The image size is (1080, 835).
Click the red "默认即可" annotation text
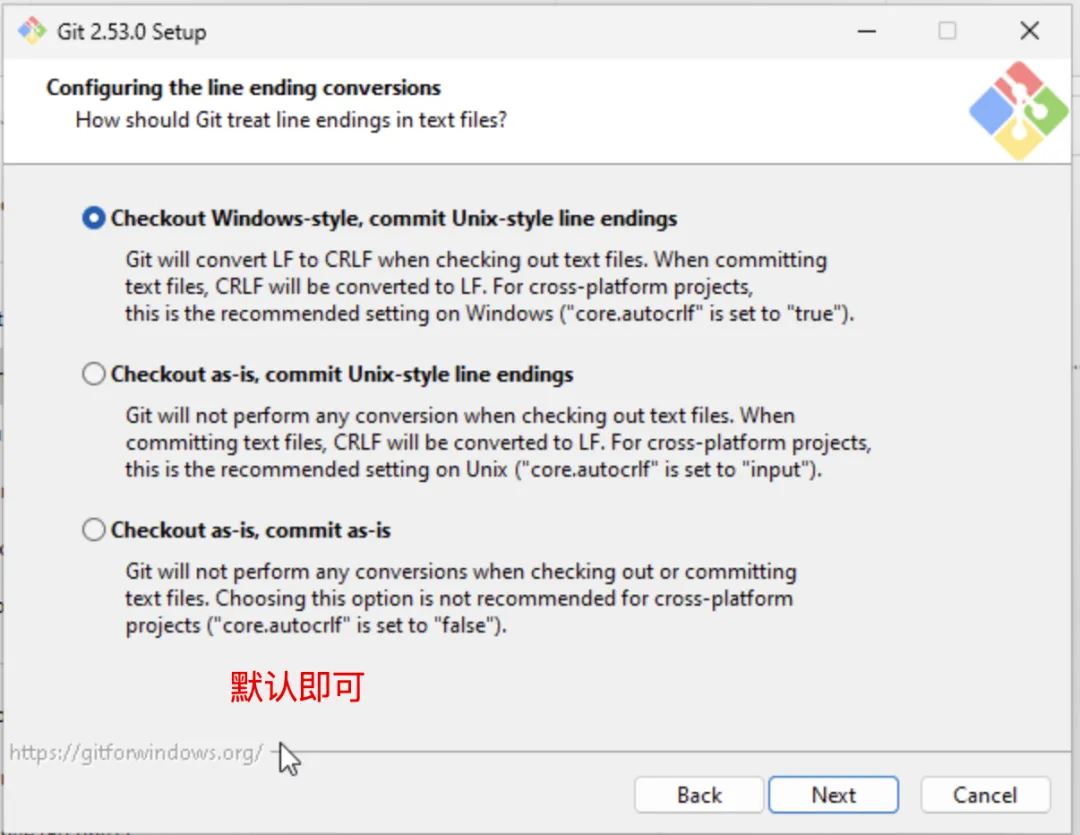click(297, 687)
